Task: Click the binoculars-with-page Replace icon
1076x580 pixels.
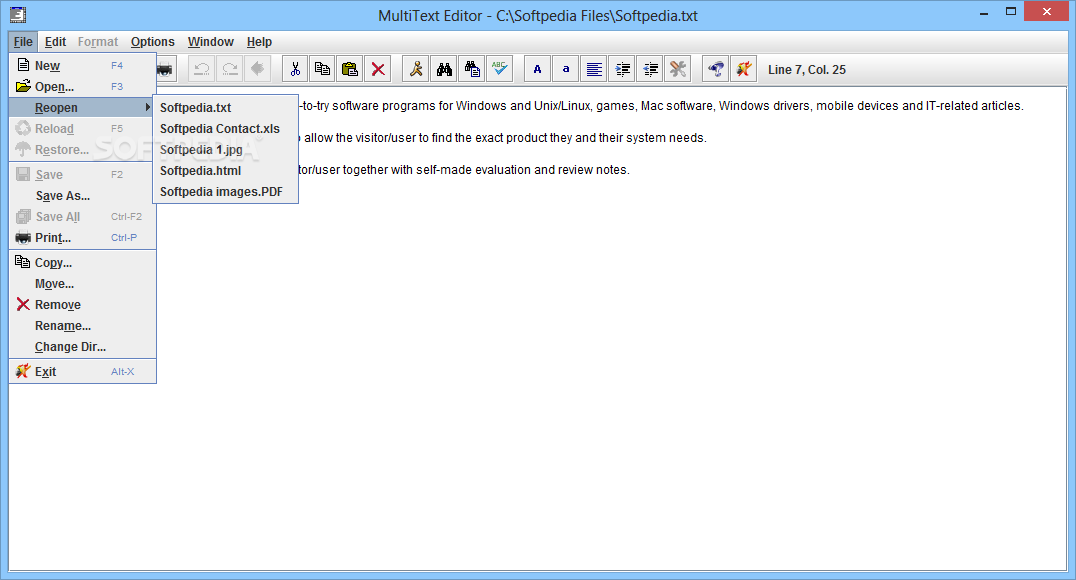Action: click(x=472, y=69)
